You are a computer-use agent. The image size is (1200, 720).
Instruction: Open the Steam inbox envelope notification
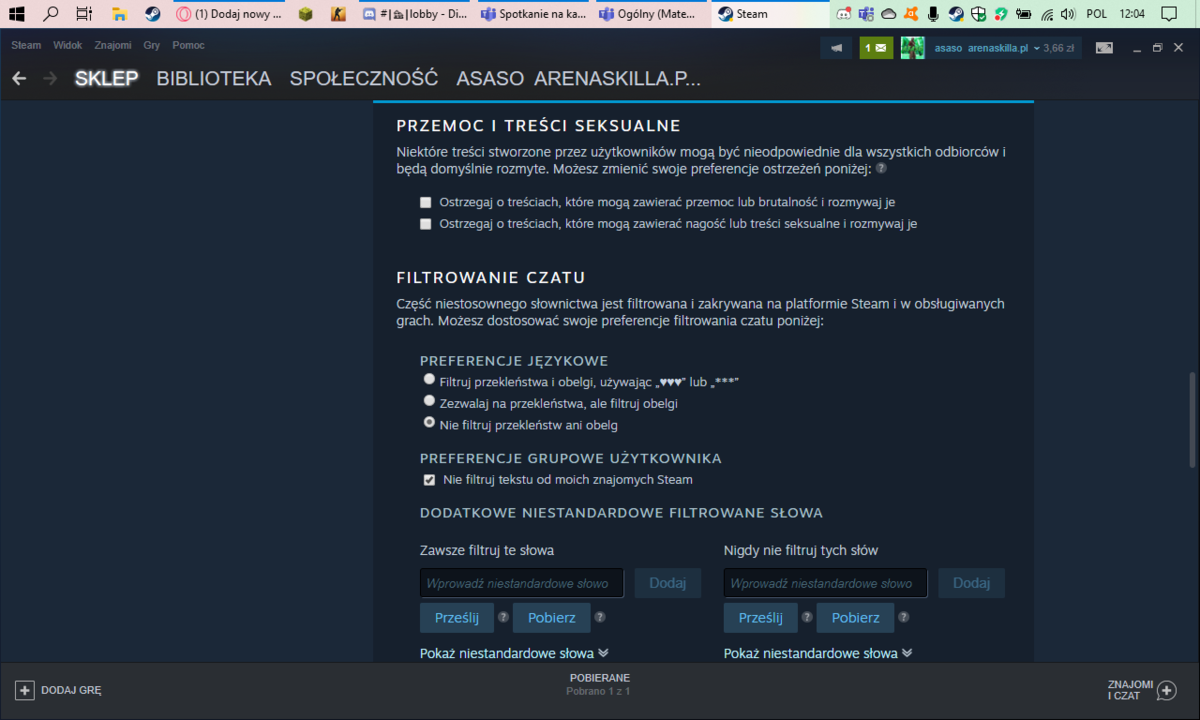(875, 47)
